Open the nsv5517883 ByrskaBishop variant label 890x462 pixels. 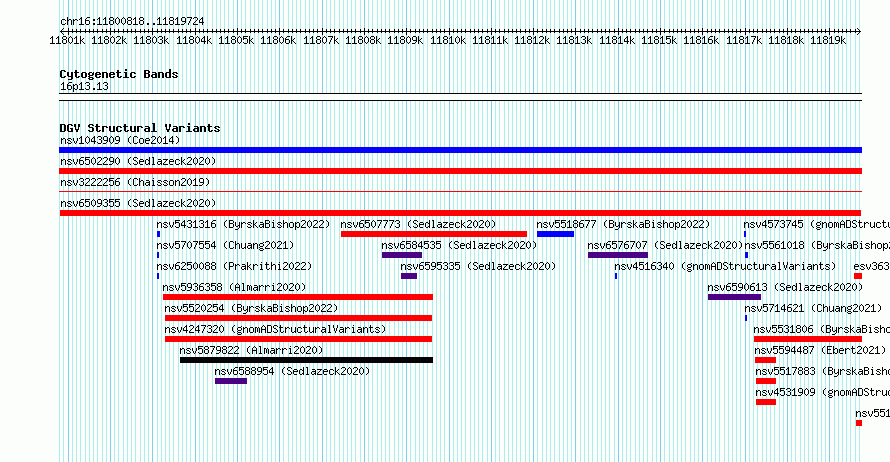click(x=822, y=371)
